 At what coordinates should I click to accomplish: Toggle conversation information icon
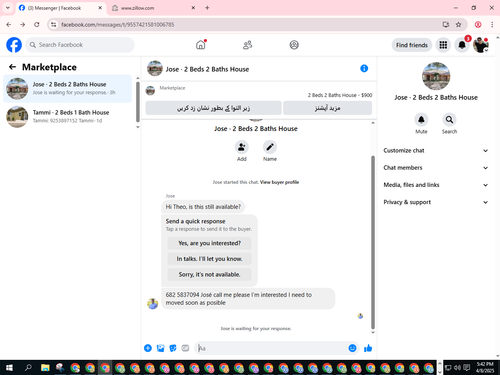pyautogui.click(x=364, y=68)
